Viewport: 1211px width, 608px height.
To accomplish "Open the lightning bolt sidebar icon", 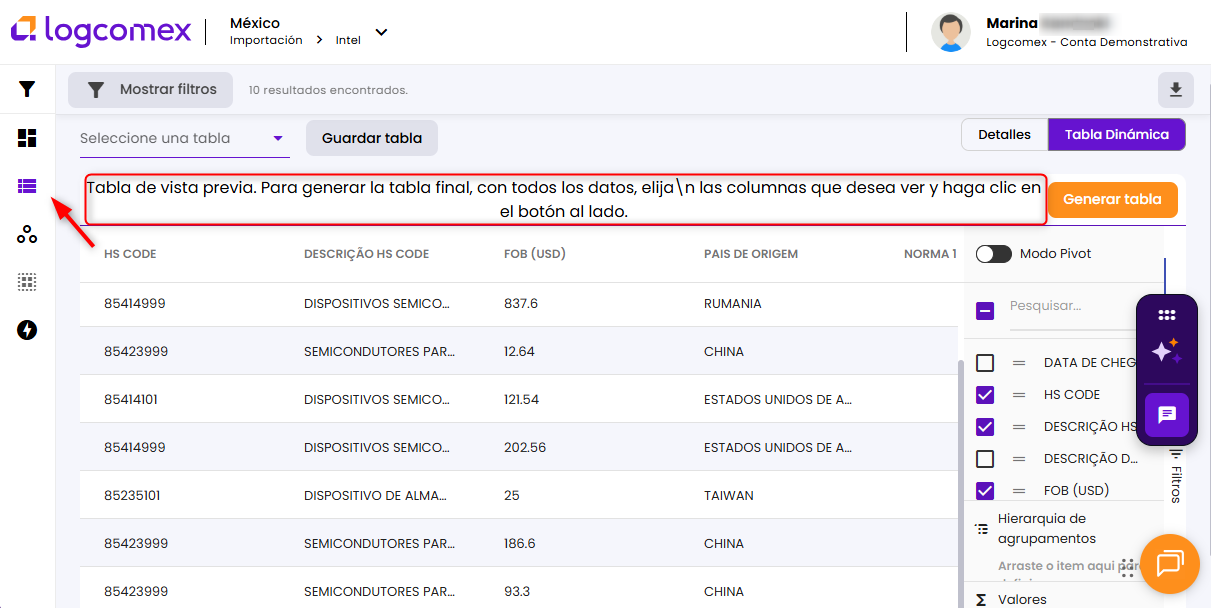I will pos(27,330).
